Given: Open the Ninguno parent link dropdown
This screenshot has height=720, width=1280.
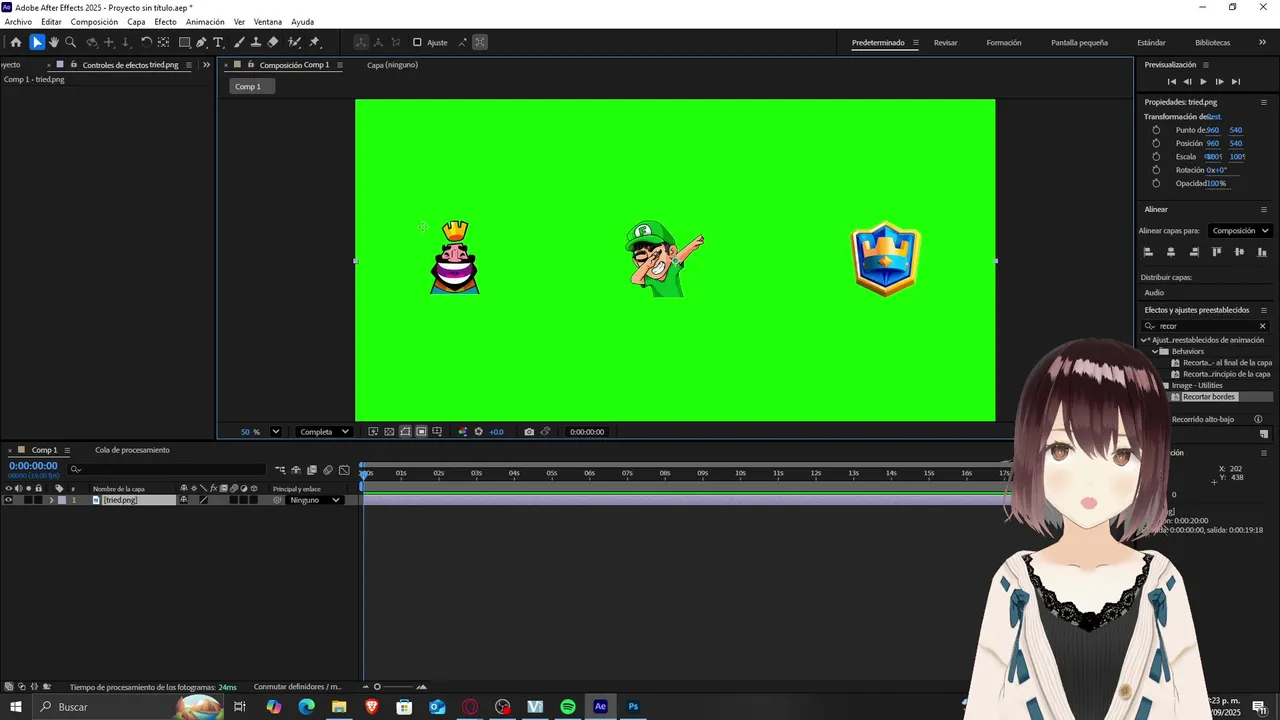Looking at the screenshot, I should pos(313,500).
